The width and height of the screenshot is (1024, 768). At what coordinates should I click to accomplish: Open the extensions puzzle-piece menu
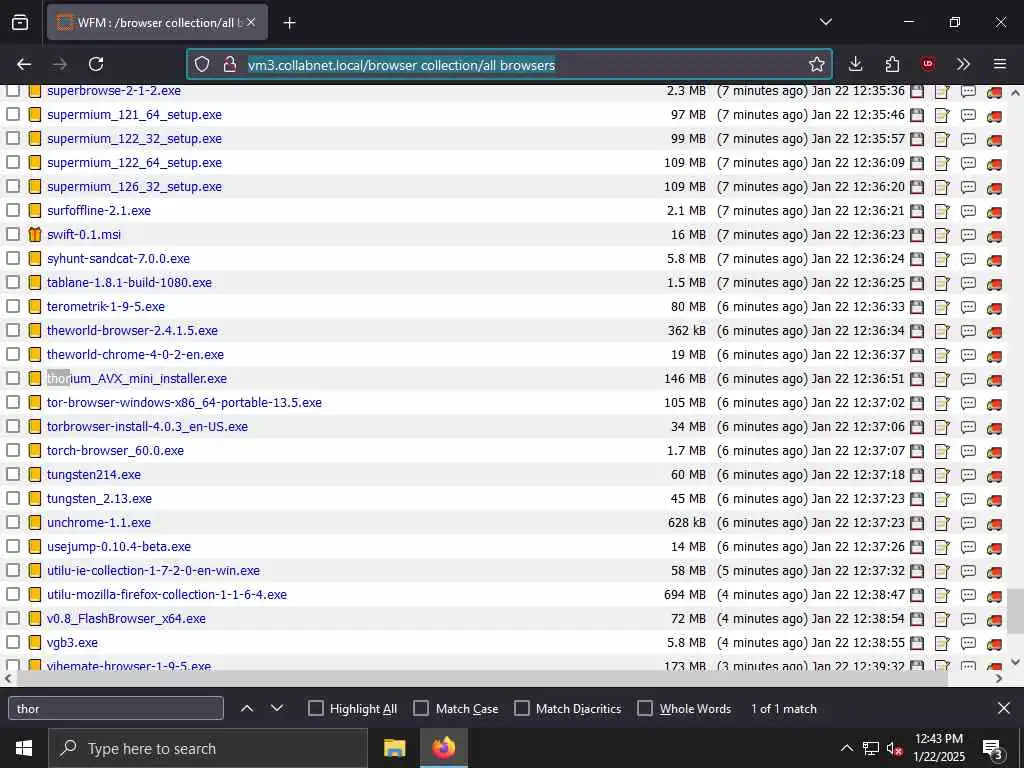[x=892, y=64]
